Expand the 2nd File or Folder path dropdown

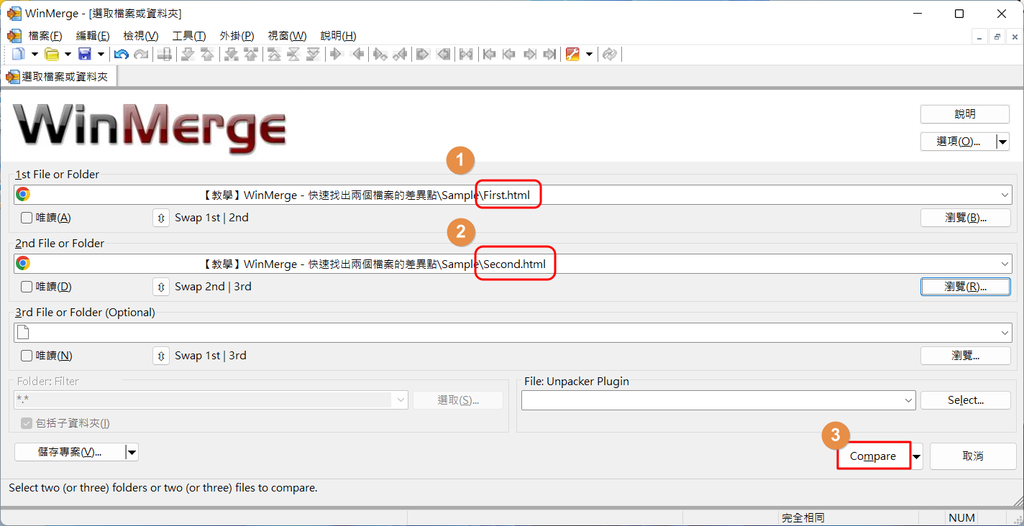click(x=1004, y=263)
